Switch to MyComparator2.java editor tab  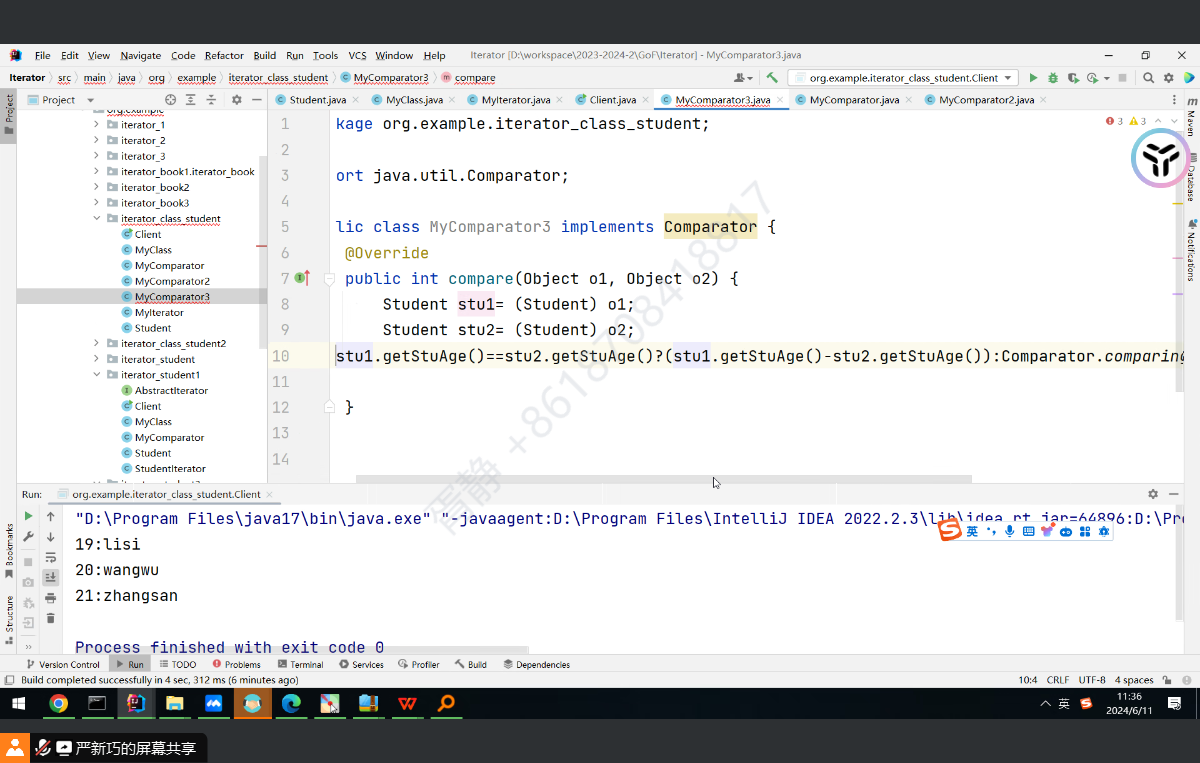[986, 100]
